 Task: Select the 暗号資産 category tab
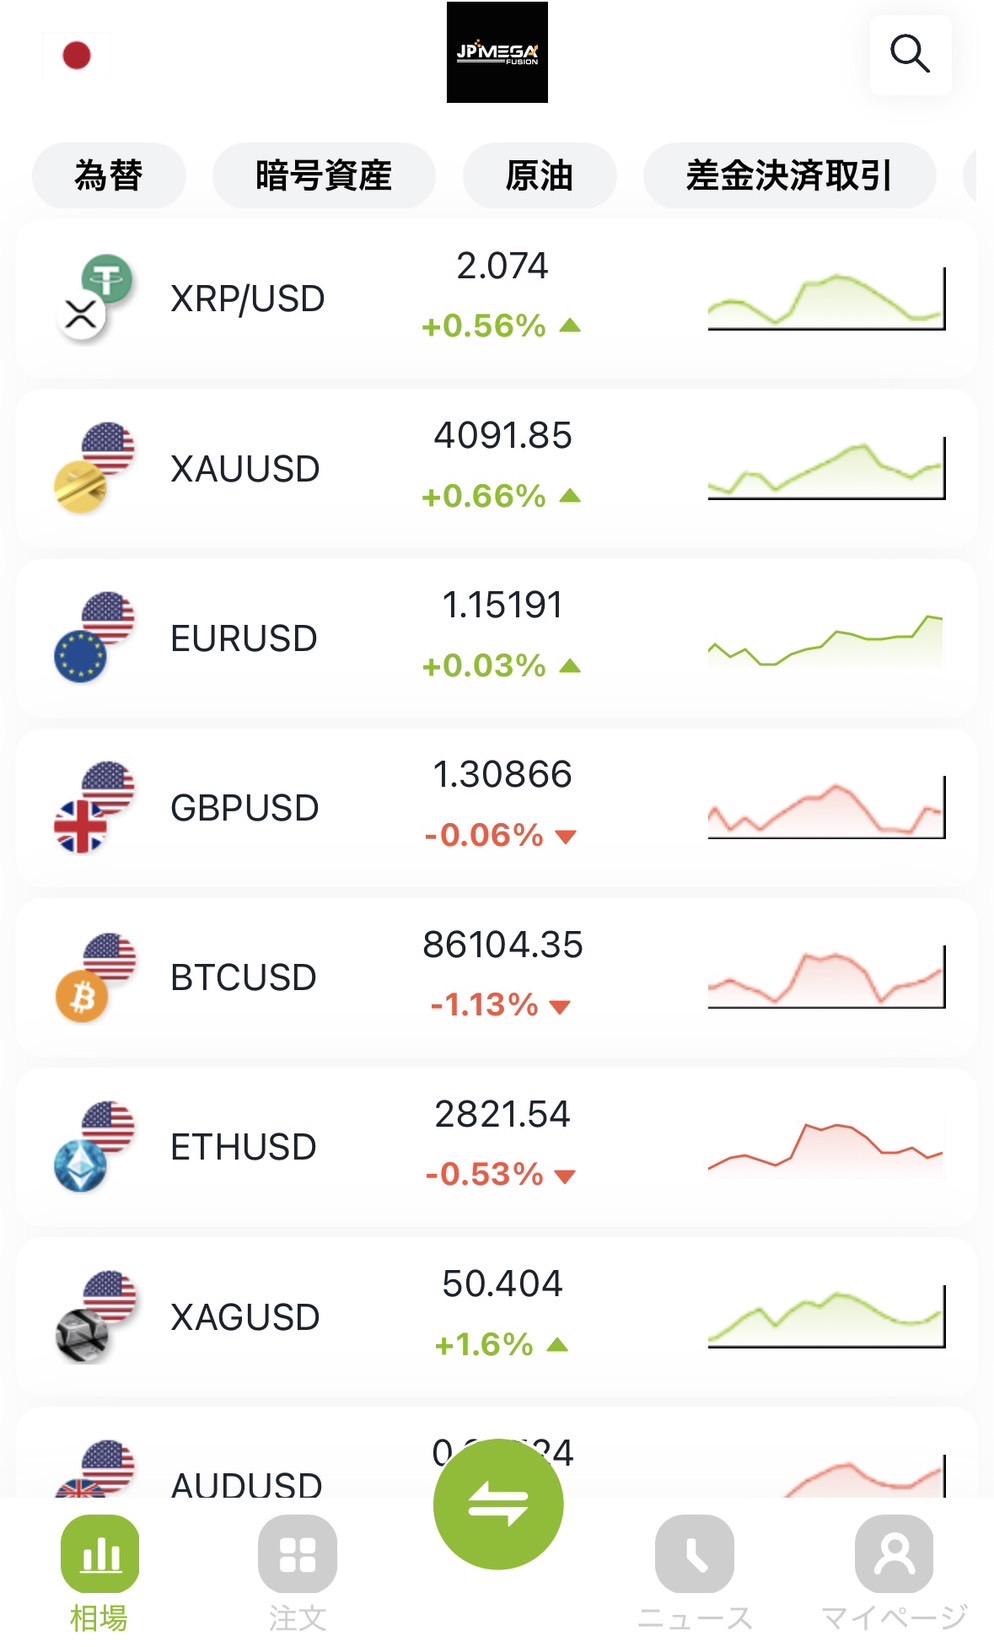pos(323,176)
